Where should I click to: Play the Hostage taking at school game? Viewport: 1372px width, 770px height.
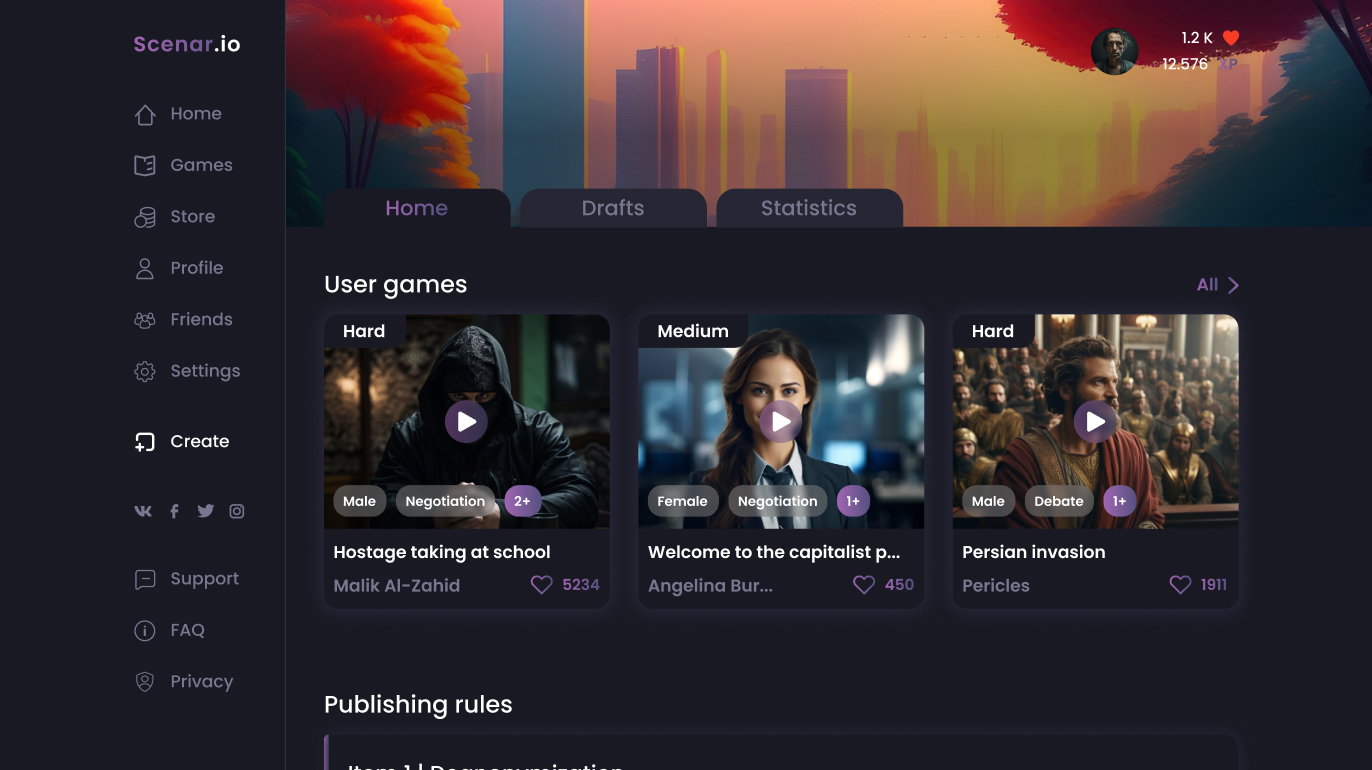(466, 422)
